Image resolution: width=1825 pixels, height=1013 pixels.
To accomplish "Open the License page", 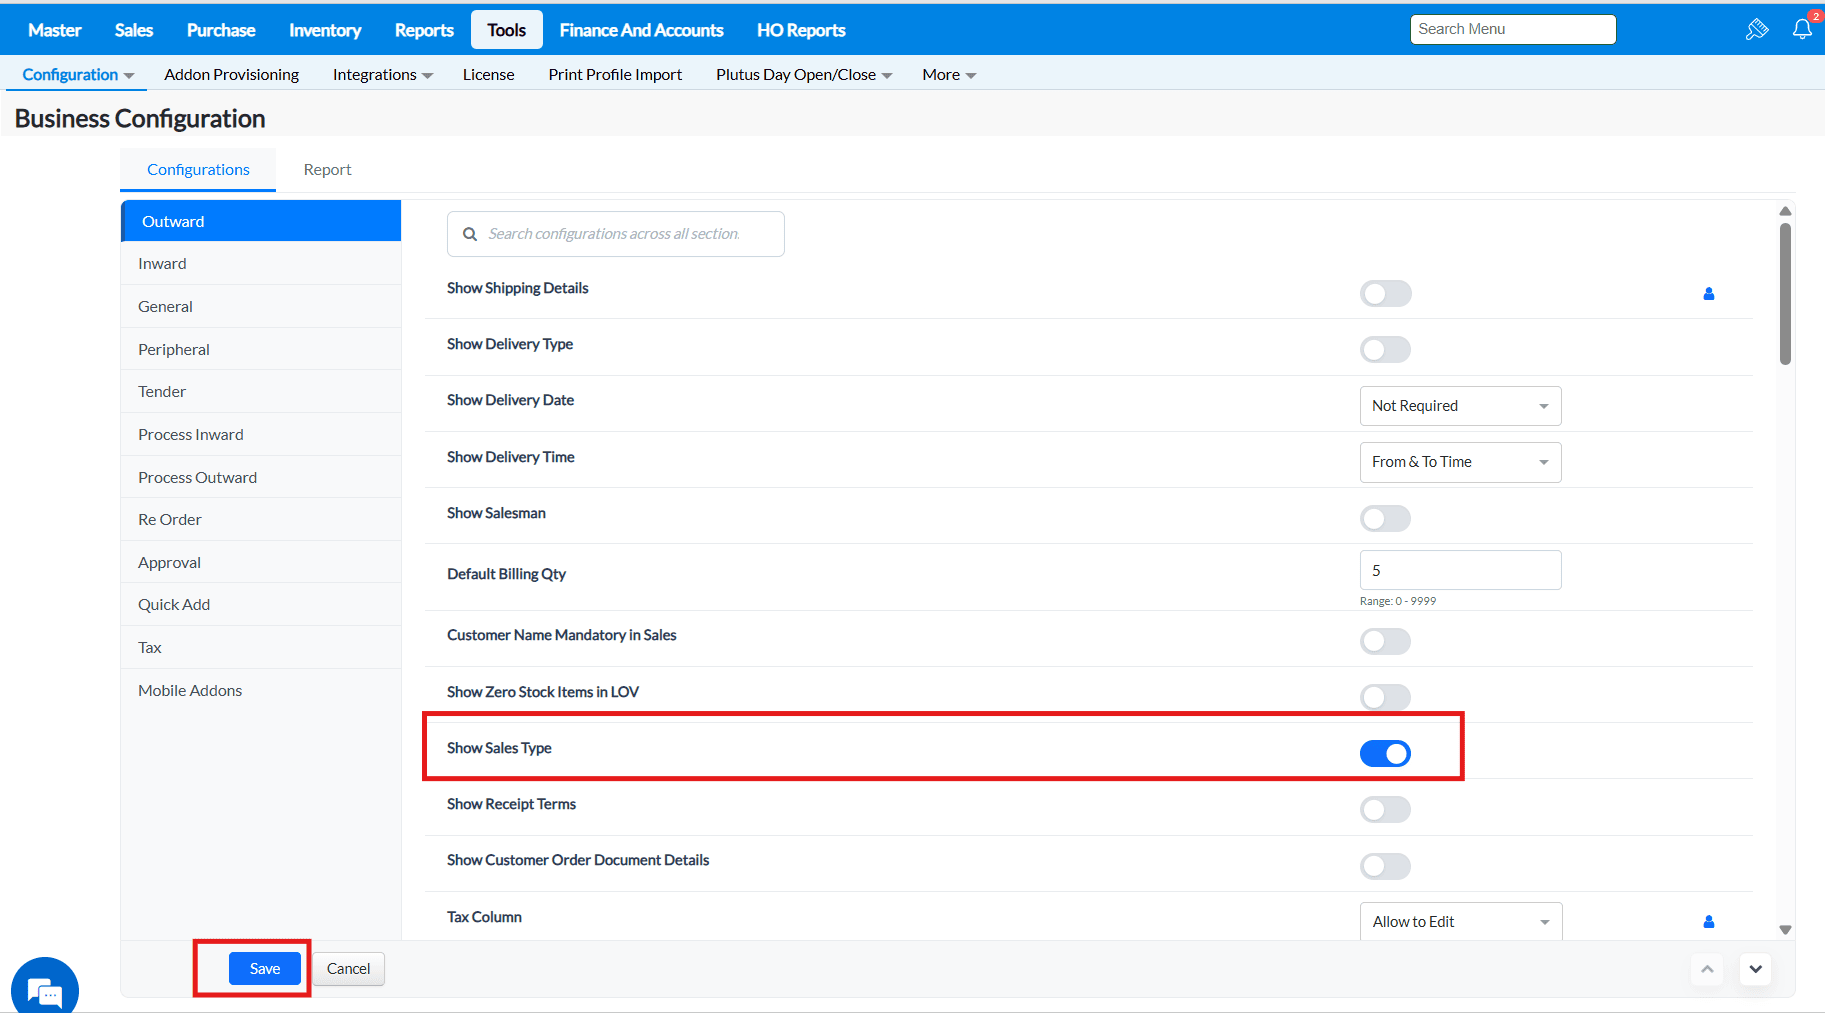I will [489, 75].
